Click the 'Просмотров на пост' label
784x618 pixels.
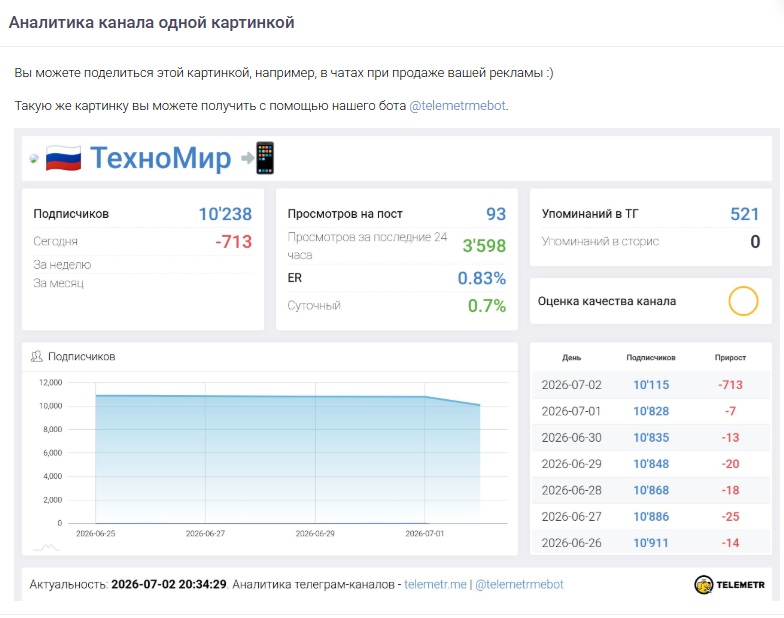[x=345, y=214]
